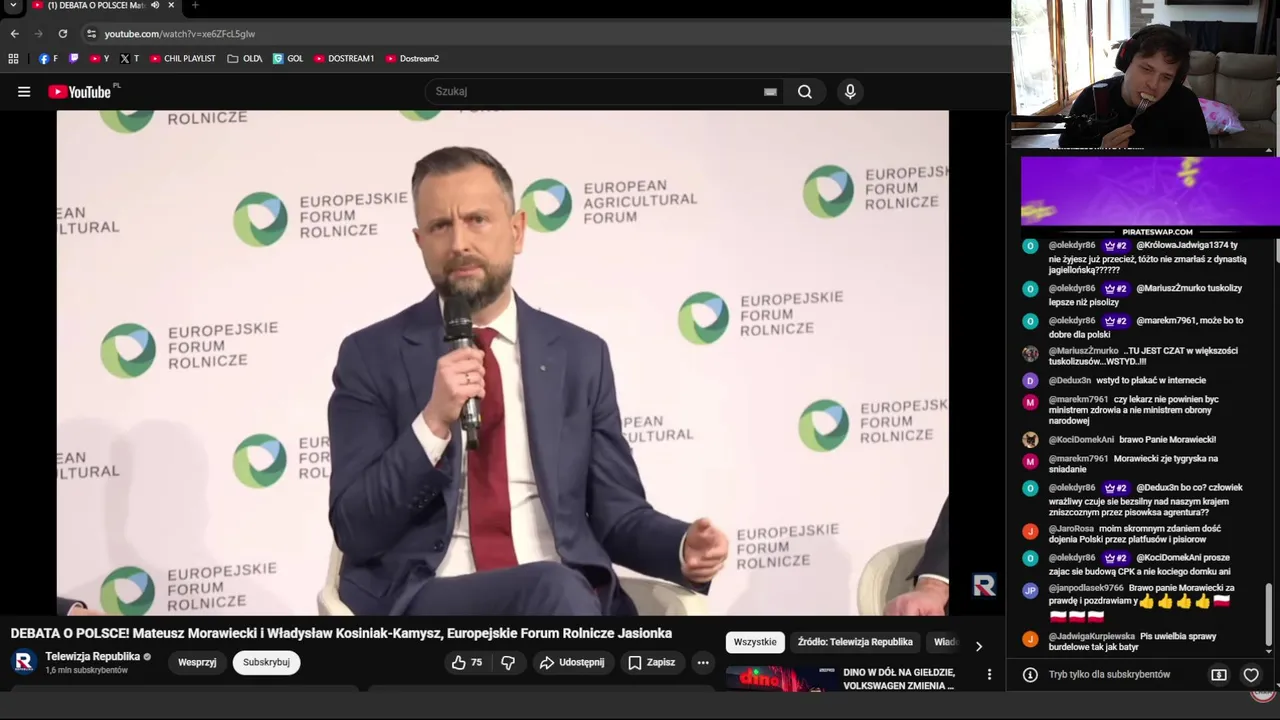
Task: Click the PIRATESWAP.COM banner in chat
Action: (1150, 196)
